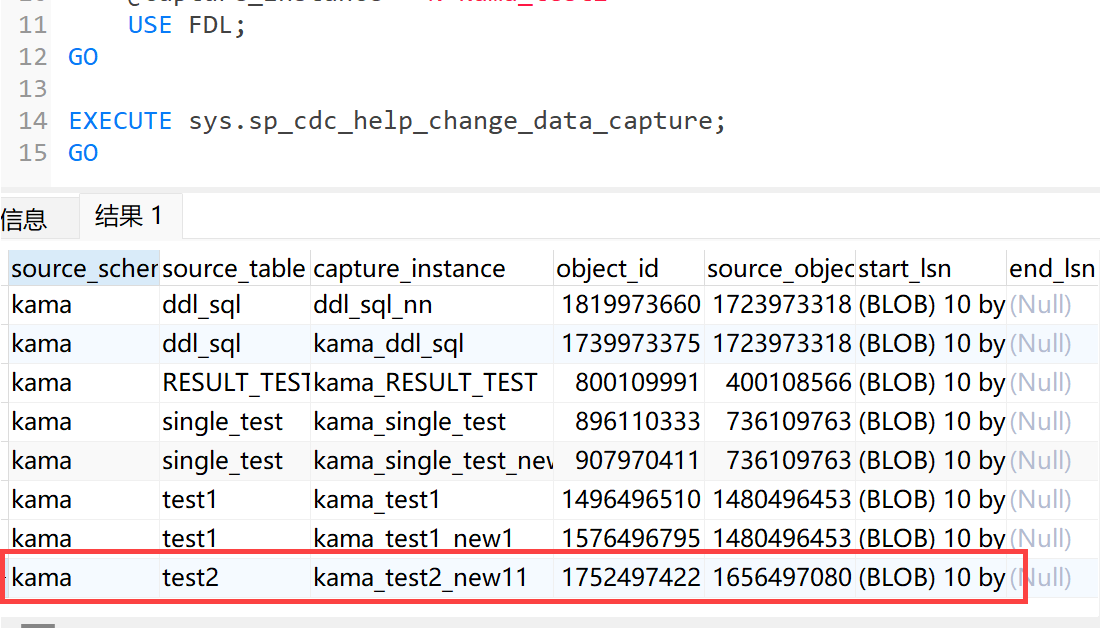This screenshot has width=1100, height=628.
Task: Click the GO statement on line 15
Action: coord(83,153)
